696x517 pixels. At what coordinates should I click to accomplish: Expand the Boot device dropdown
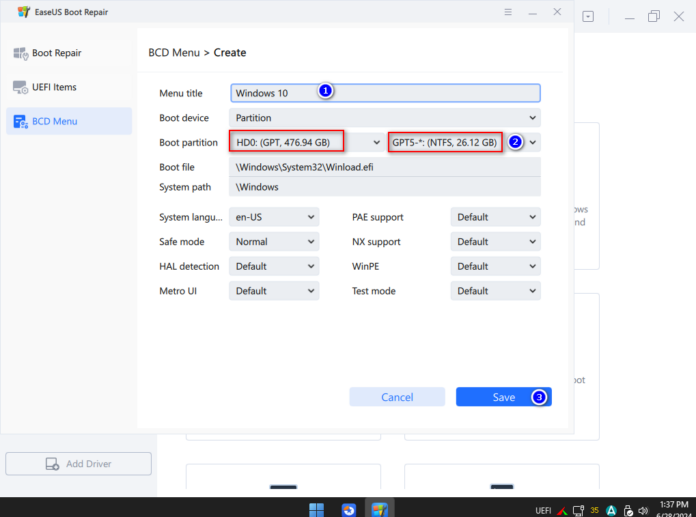click(385, 118)
